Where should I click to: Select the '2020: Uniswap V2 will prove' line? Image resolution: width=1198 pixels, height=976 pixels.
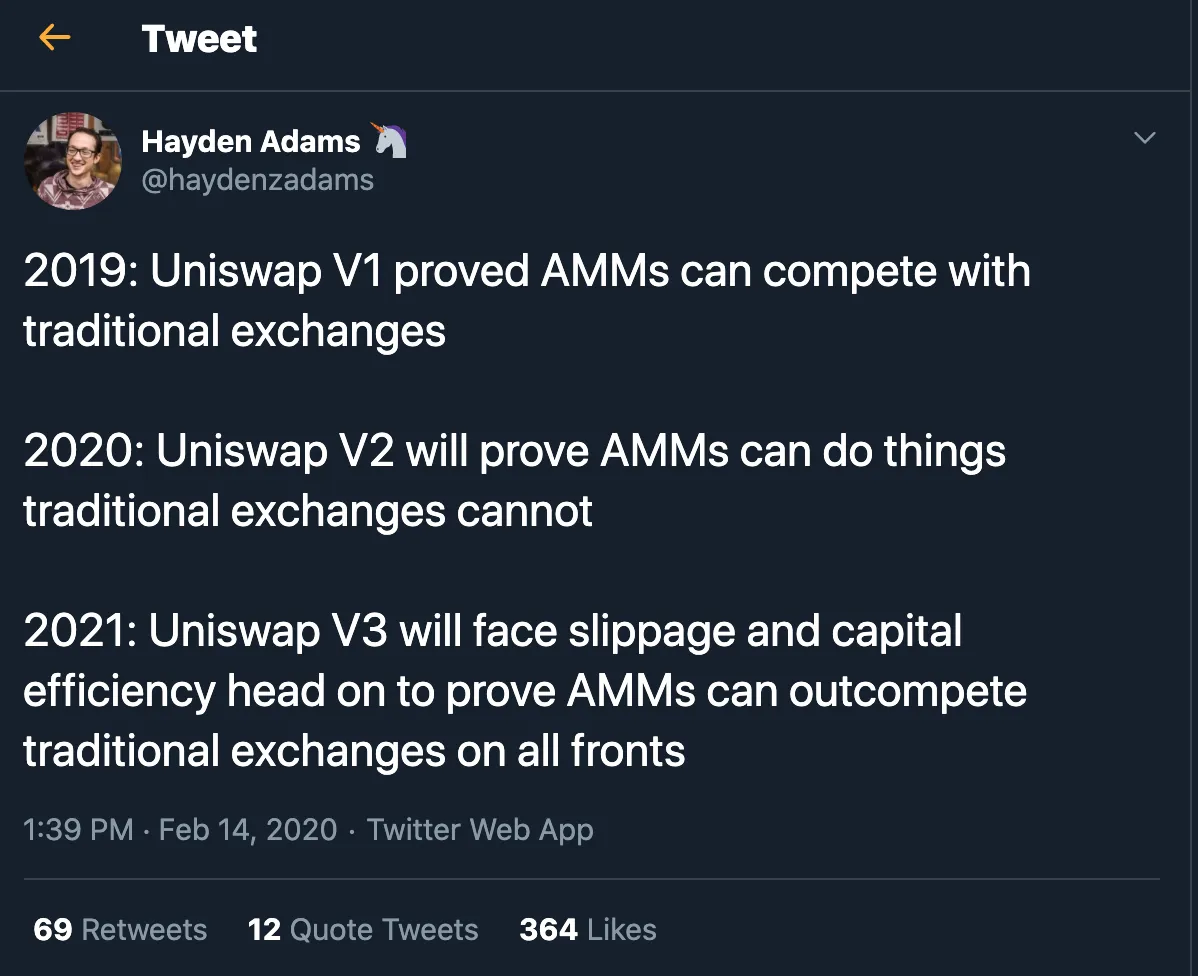click(x=514, y=451)
